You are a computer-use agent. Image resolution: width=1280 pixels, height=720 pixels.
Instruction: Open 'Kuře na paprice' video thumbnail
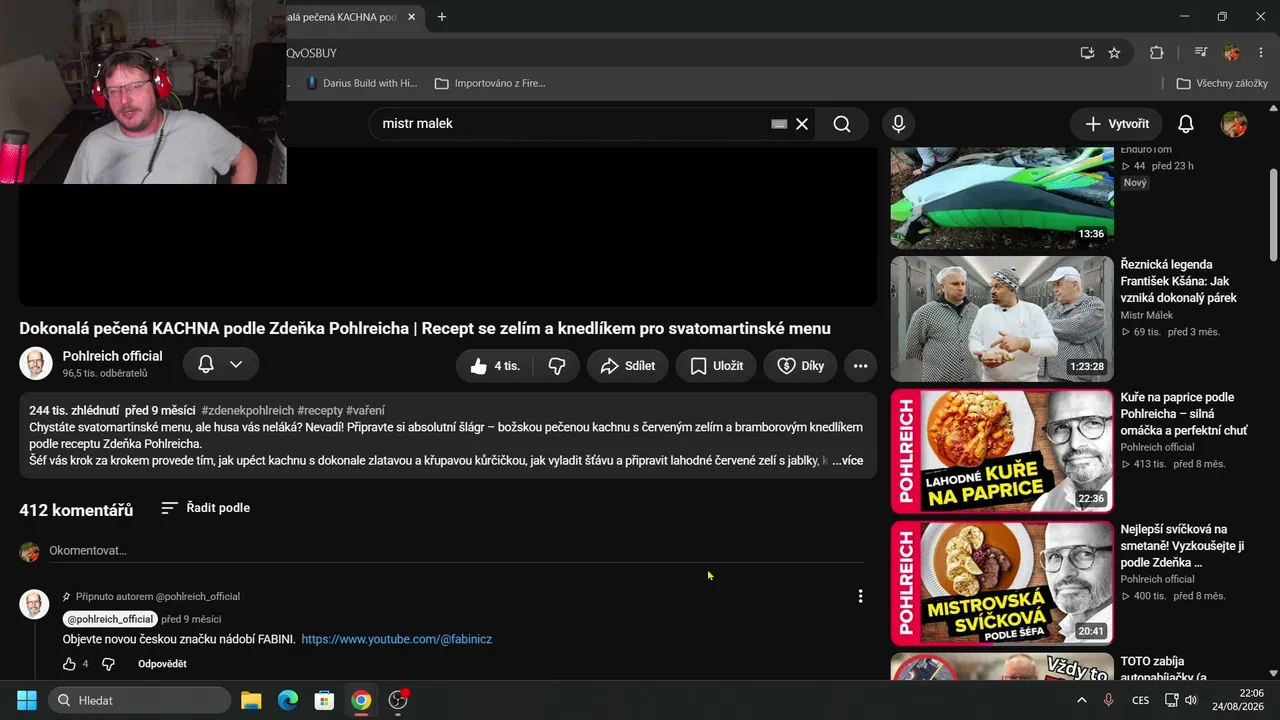(1002, 451)
